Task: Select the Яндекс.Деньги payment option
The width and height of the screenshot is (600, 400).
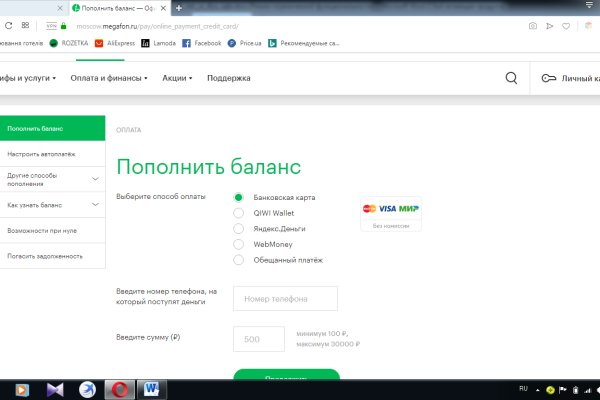Action: (x=238, y=228)
